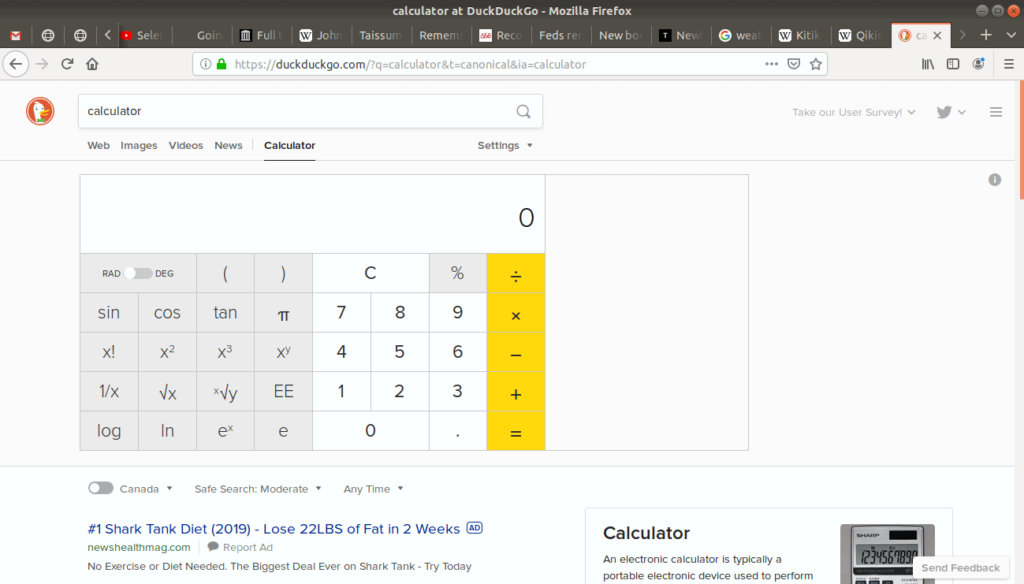
Task: Click the calculator info icon
Action: pos(995,180)
